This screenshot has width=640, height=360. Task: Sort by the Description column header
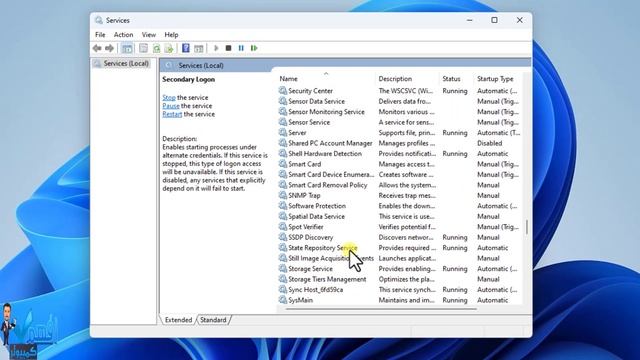click(x=407, y=79)
